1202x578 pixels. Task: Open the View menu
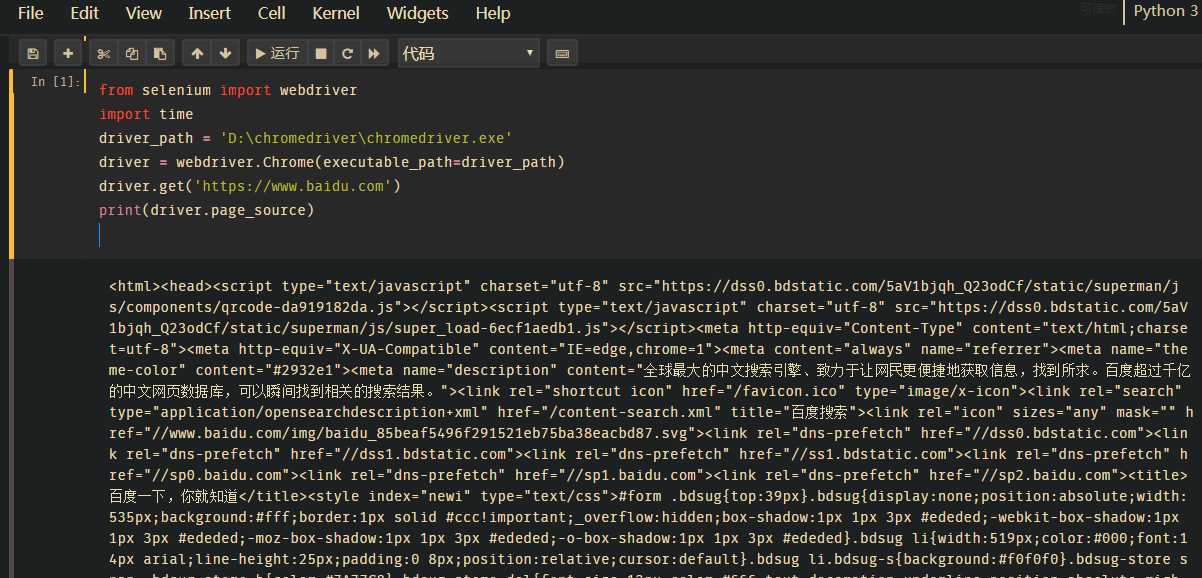(x=144, y=13)
